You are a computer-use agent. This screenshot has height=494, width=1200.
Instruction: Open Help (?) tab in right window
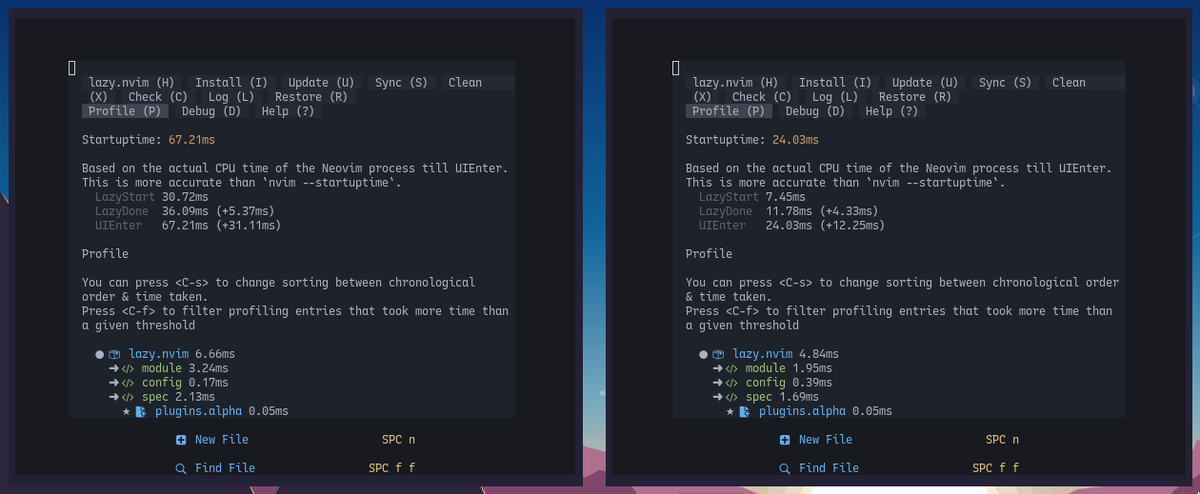(892, 111)
